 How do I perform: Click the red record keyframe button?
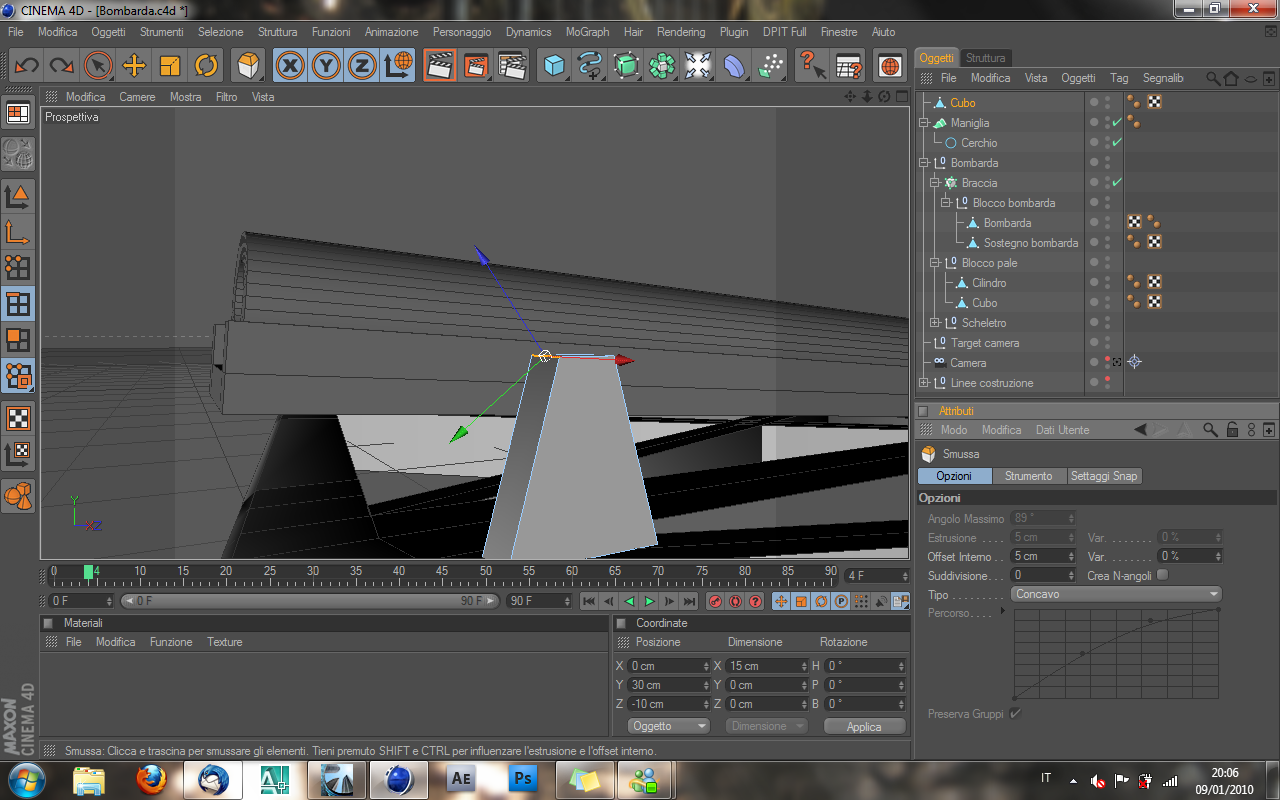(715, 601)
